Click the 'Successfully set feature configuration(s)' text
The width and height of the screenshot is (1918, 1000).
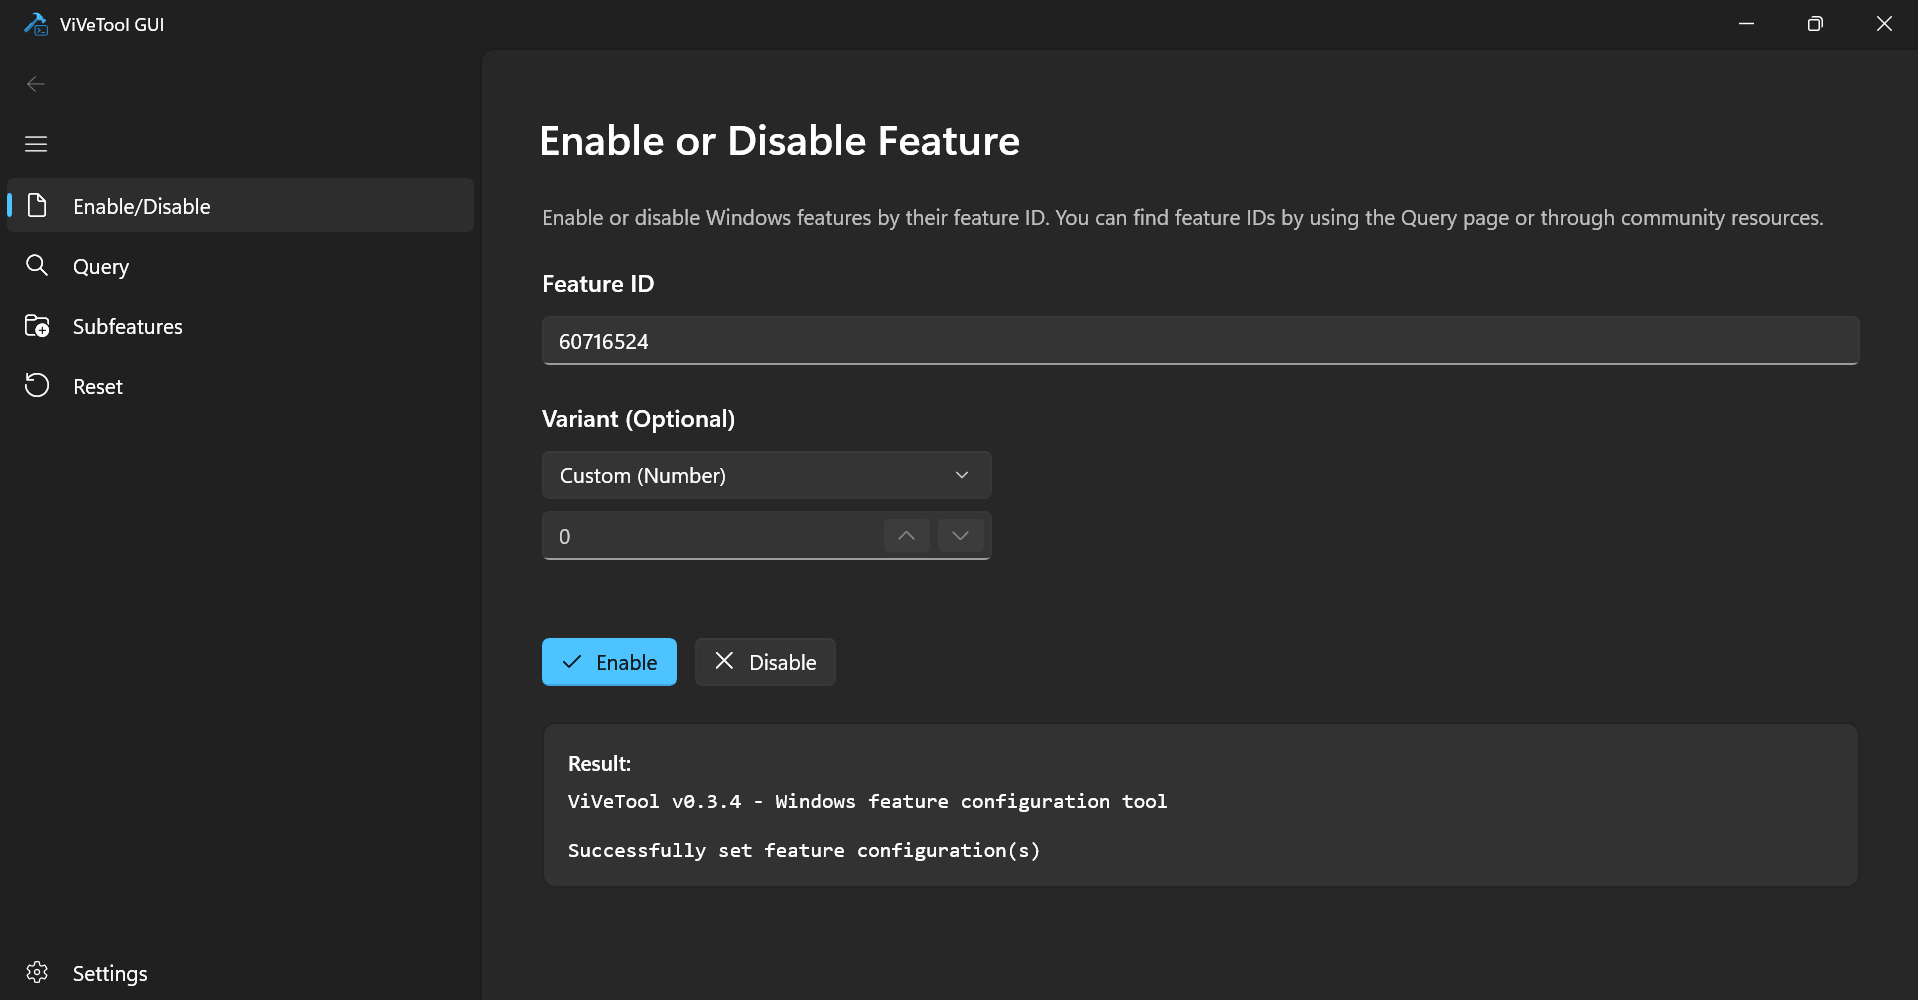point(804,850)
